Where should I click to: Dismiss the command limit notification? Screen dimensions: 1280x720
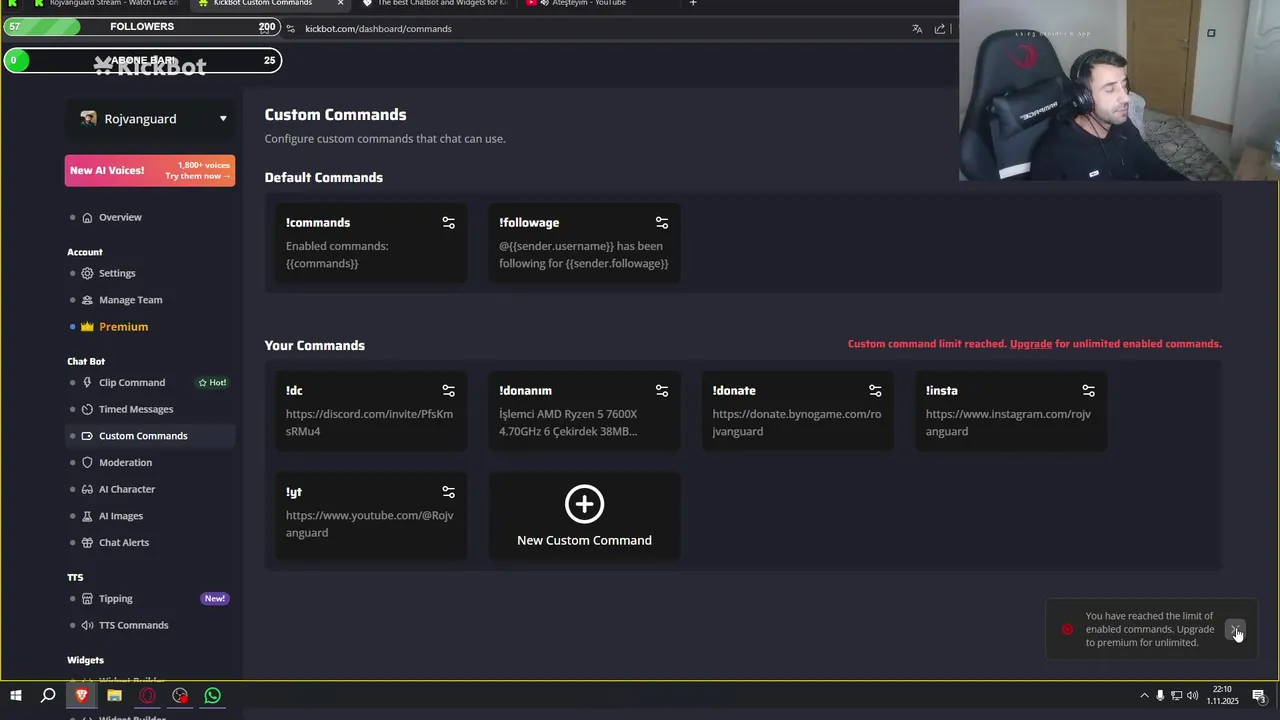click(x=1236, y=629)
